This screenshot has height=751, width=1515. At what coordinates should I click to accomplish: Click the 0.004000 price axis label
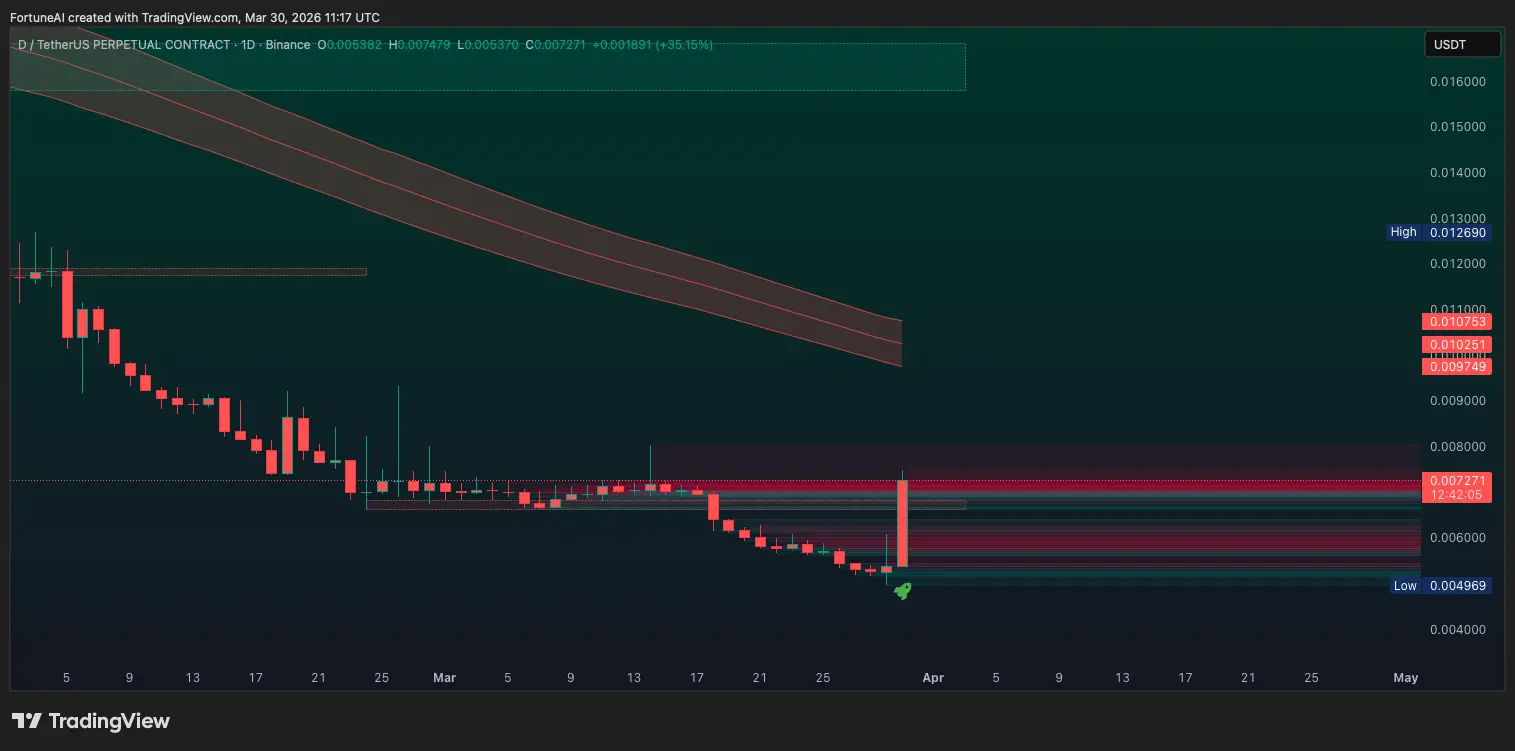pyautogui.click(x=1458, y=630)
